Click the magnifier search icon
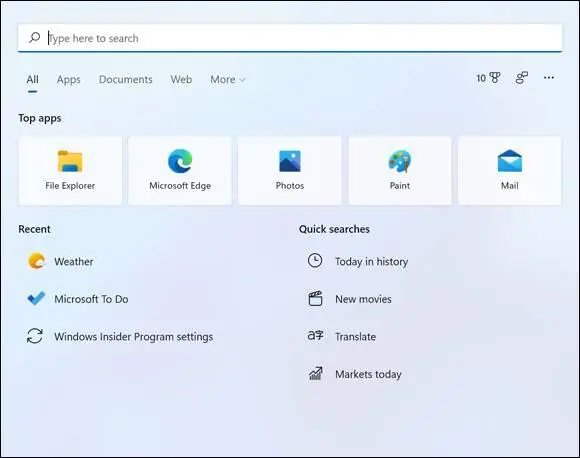580x458 pixels. coord(34,37)
